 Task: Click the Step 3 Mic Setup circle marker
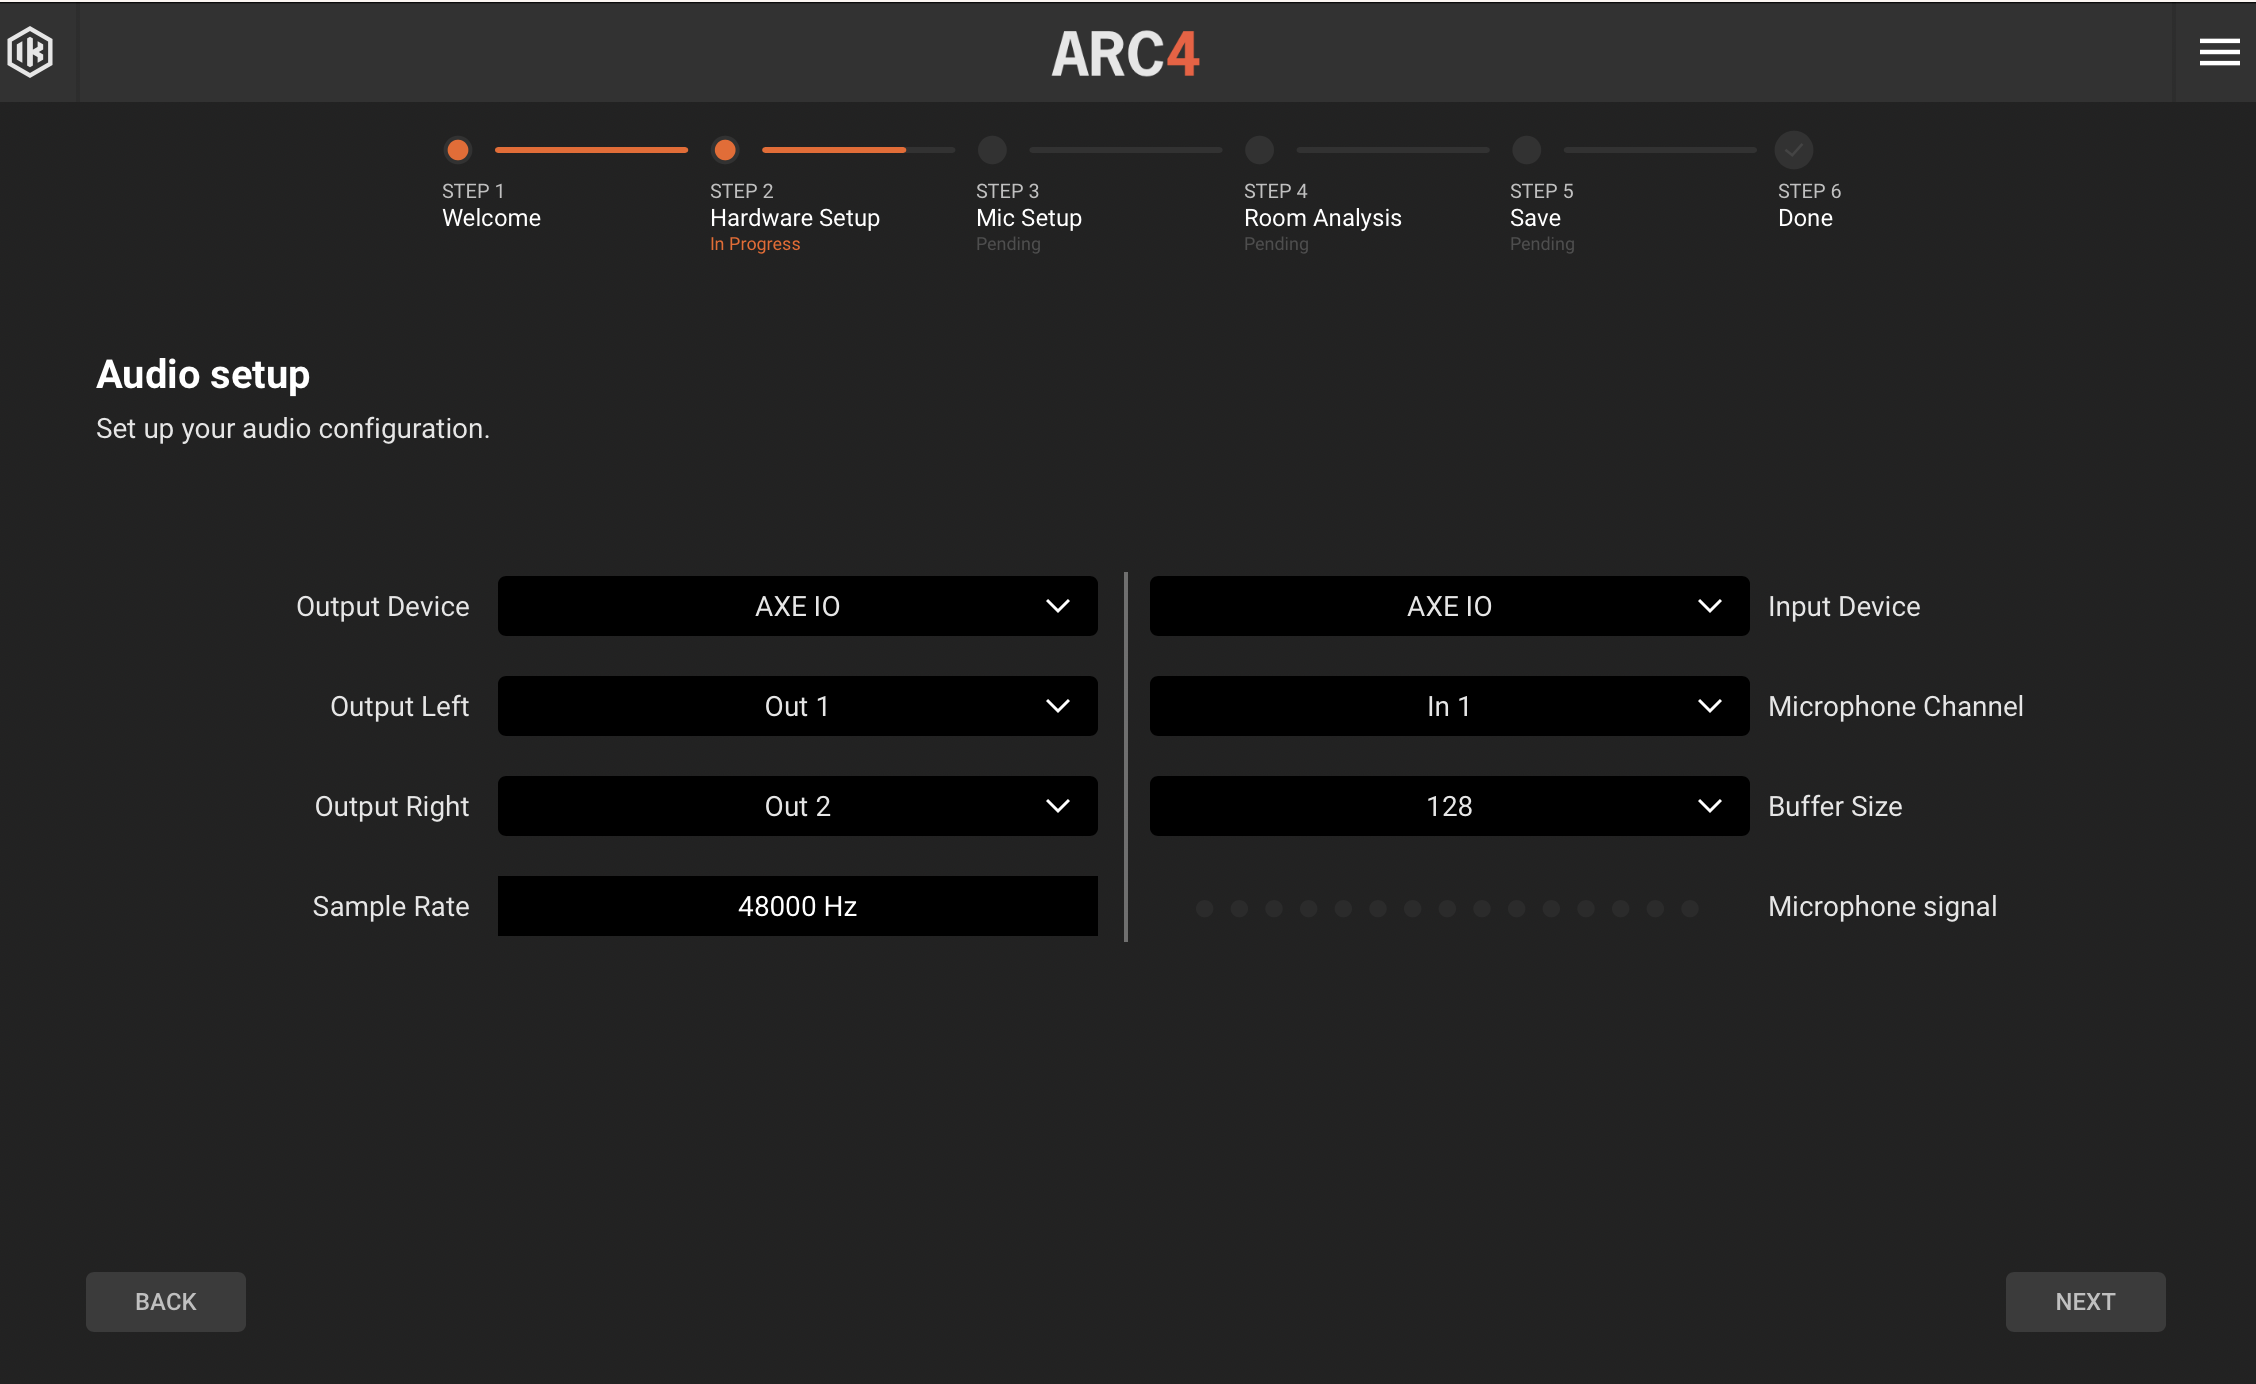[x=992, y=150]
